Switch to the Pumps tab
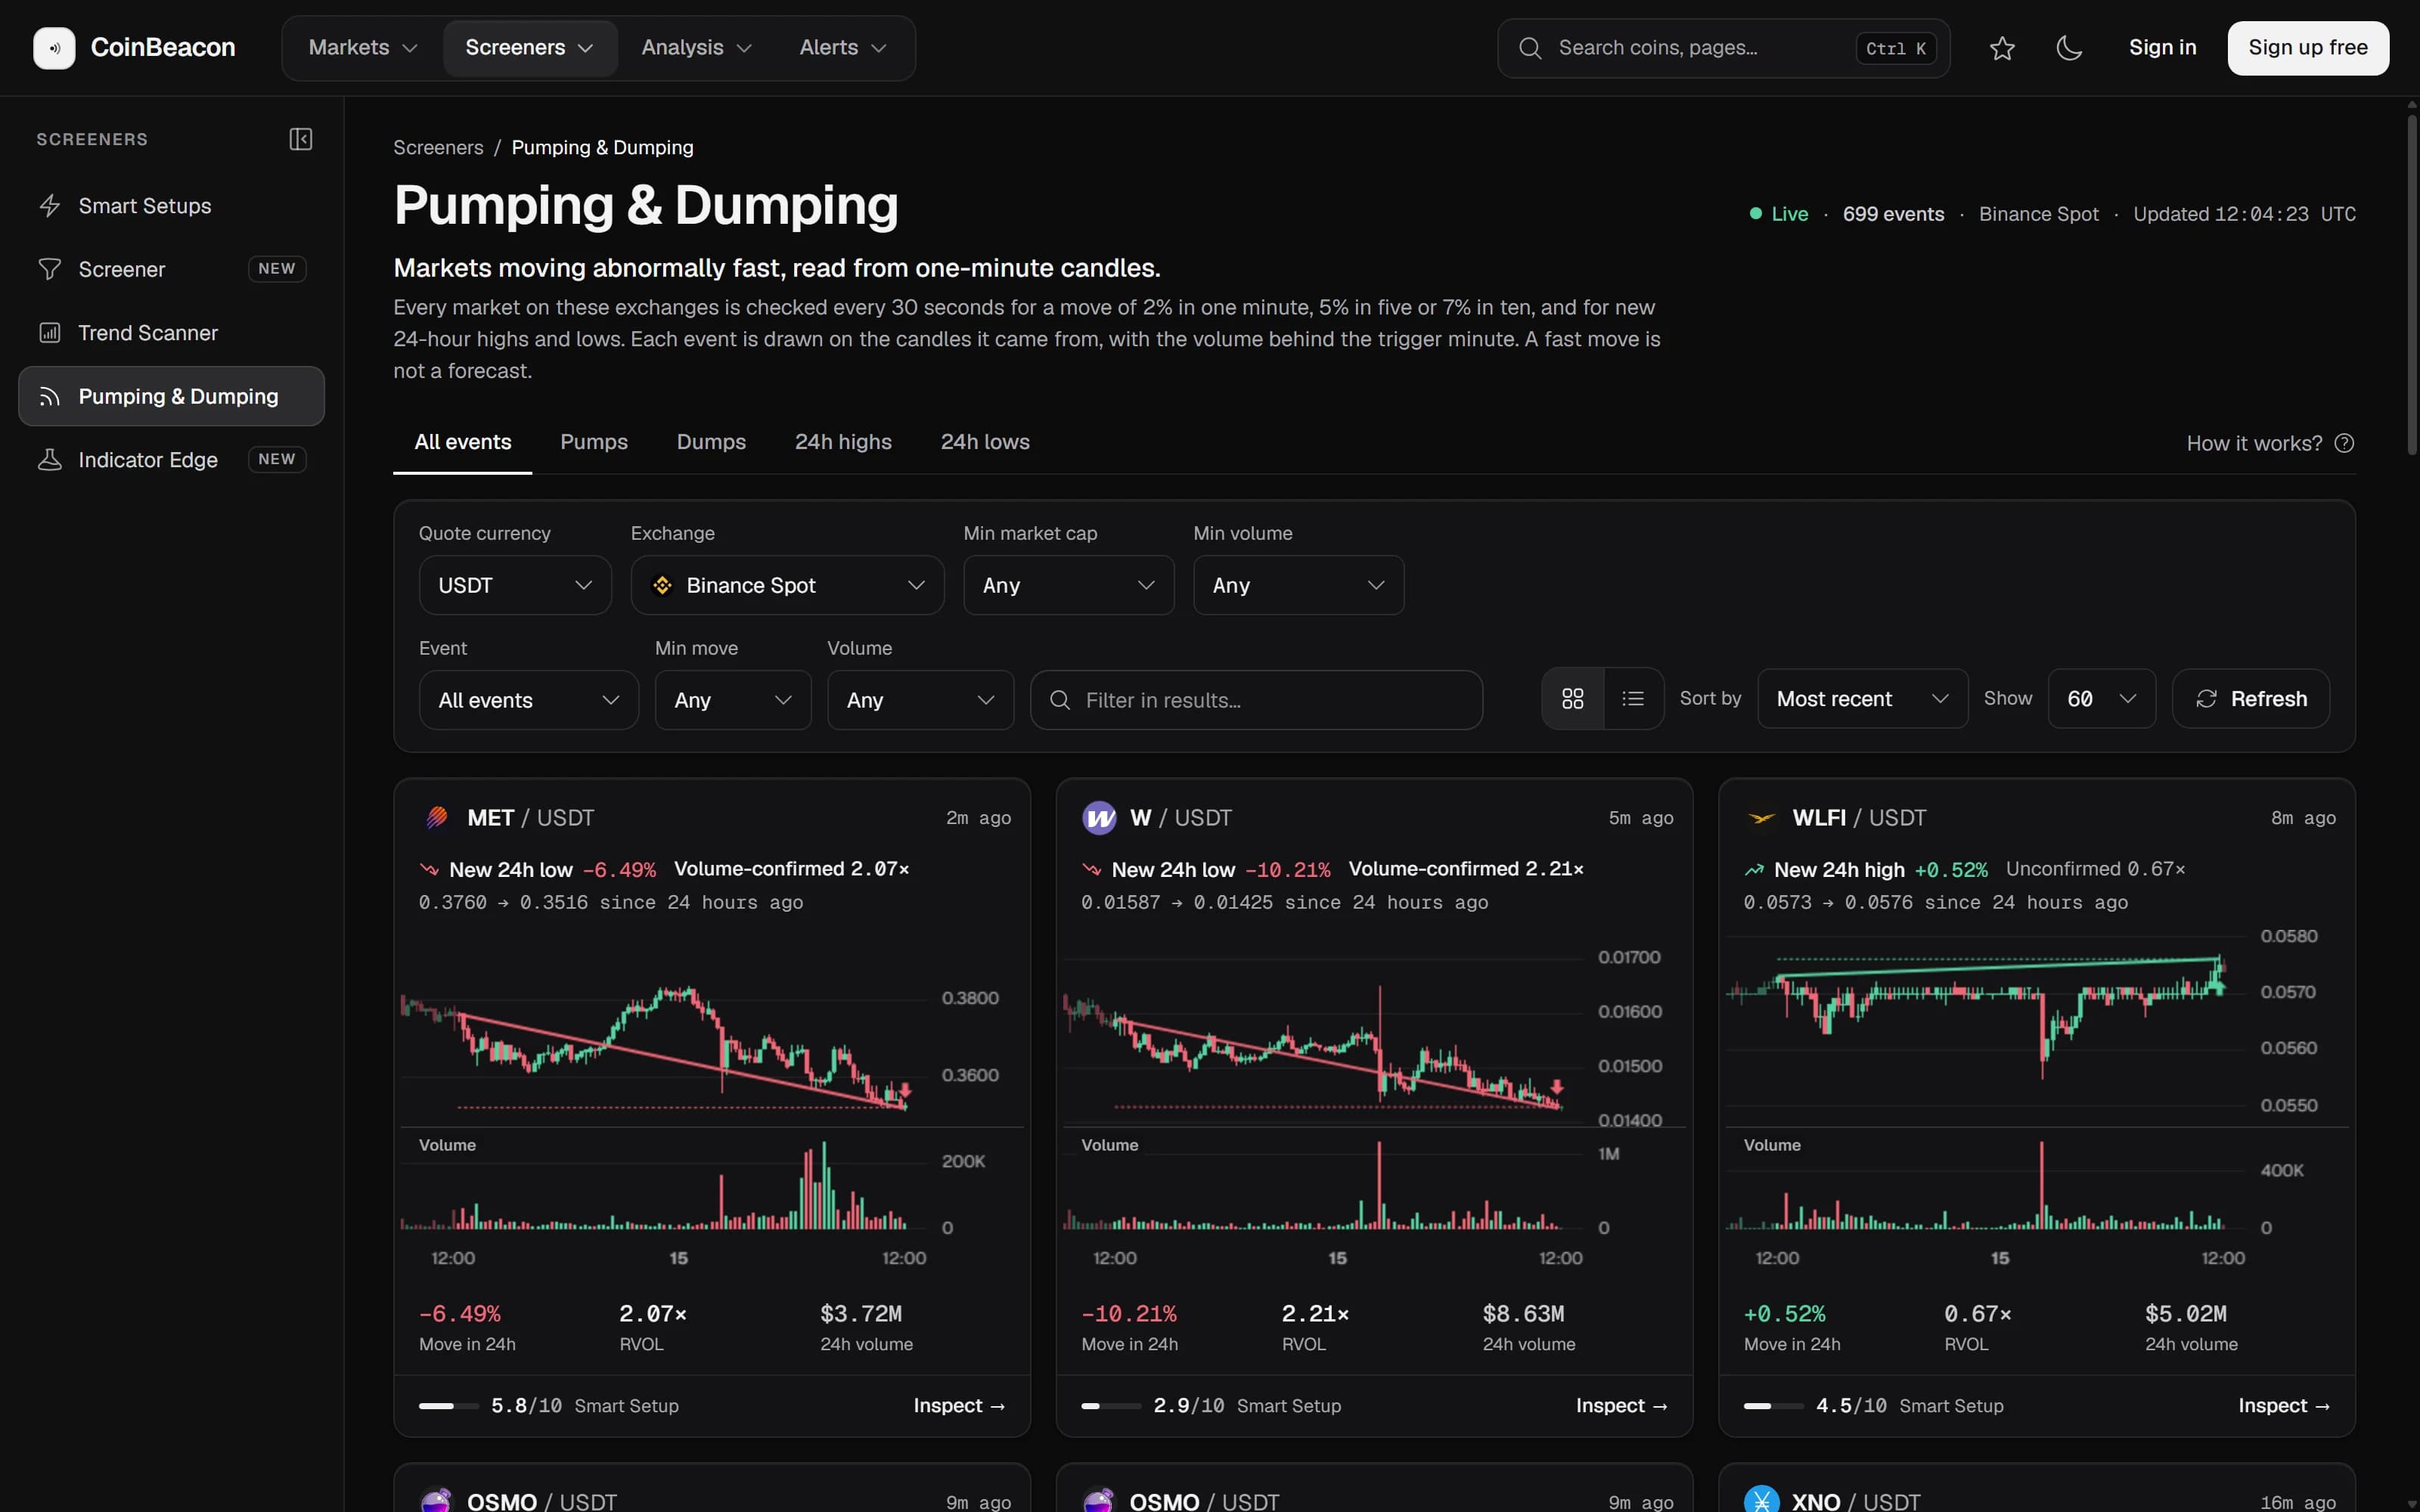Screen dimensions: 2420x1512 click(594, 442)
